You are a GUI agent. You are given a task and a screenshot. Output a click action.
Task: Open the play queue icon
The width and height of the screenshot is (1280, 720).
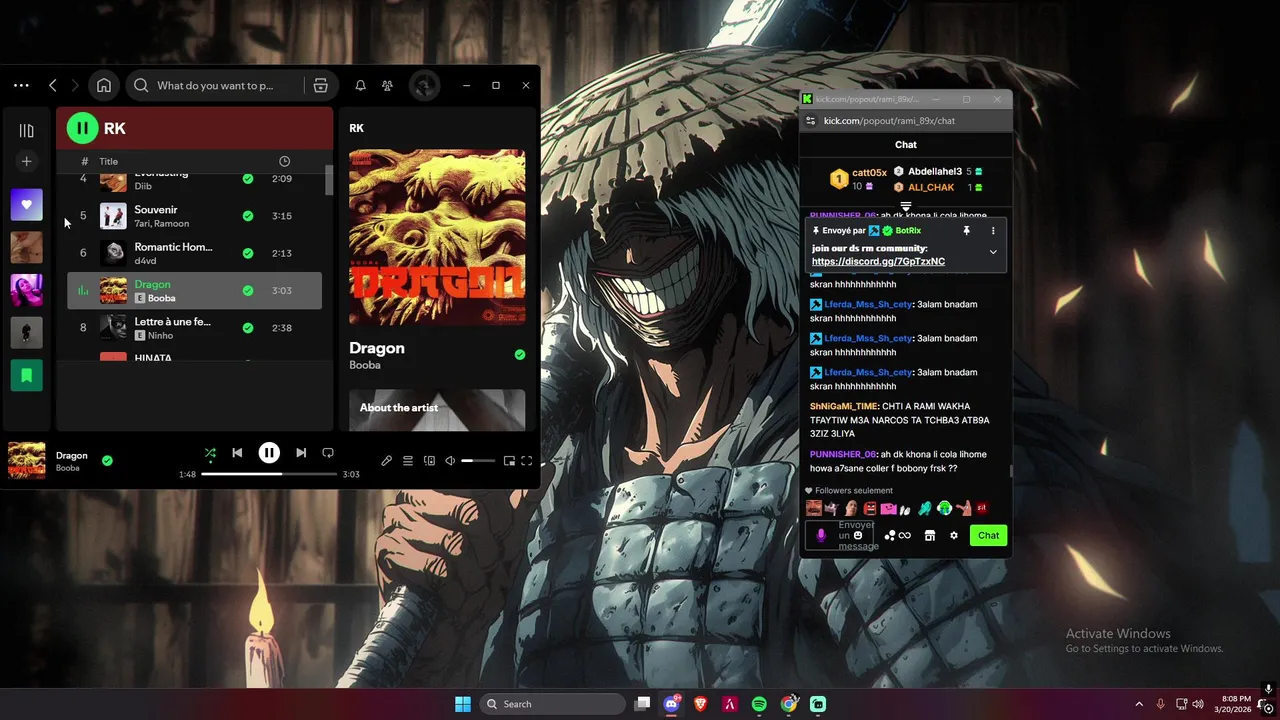click(408, 461)
